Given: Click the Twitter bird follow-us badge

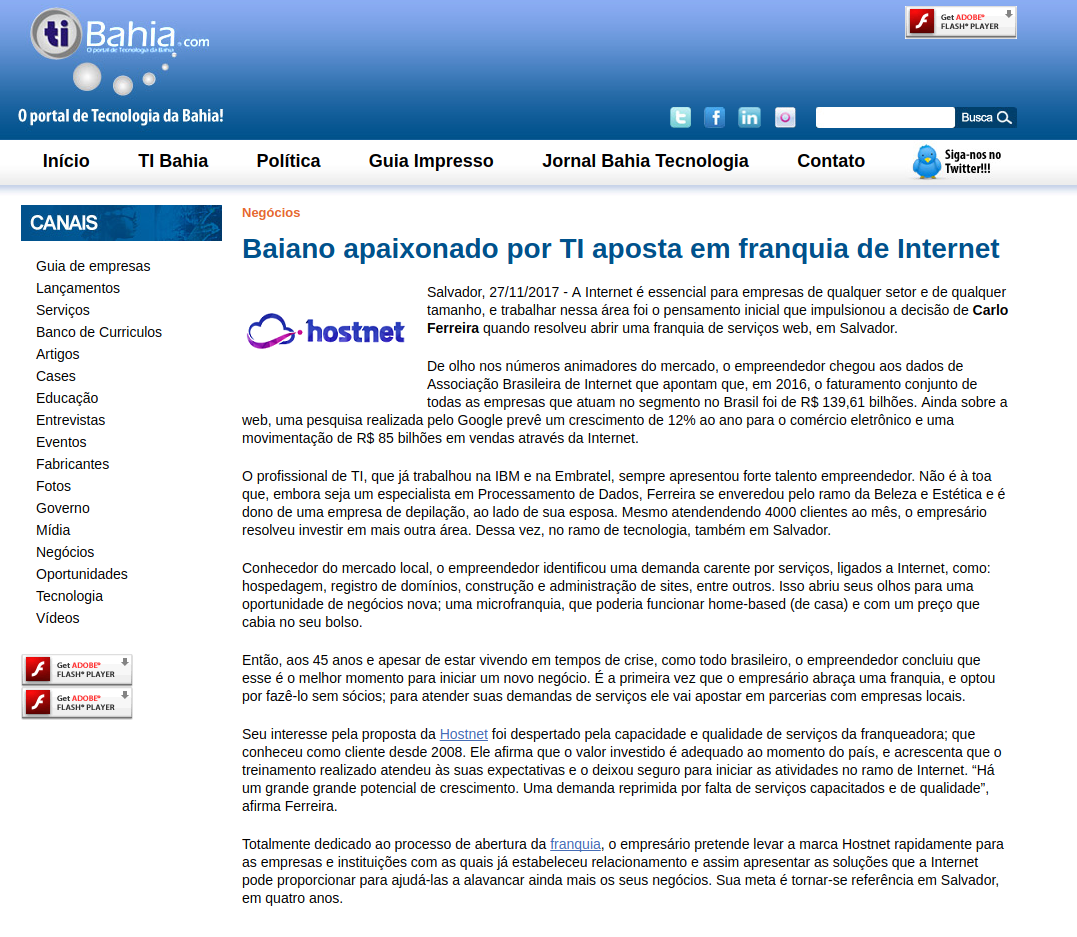Looking at the screenshot, I should pos(956,162).
